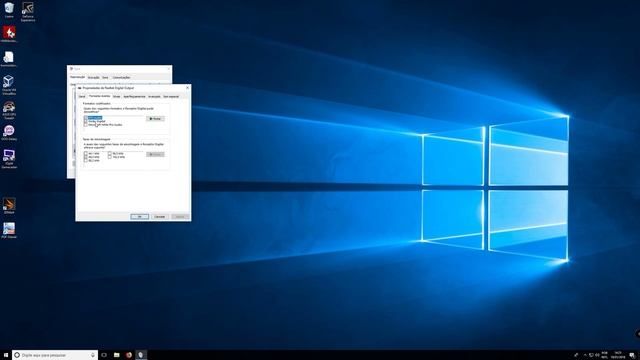The image size is (640, 360).
Task: Open the Action Center notifications icon
Action: tap(632, 355)
